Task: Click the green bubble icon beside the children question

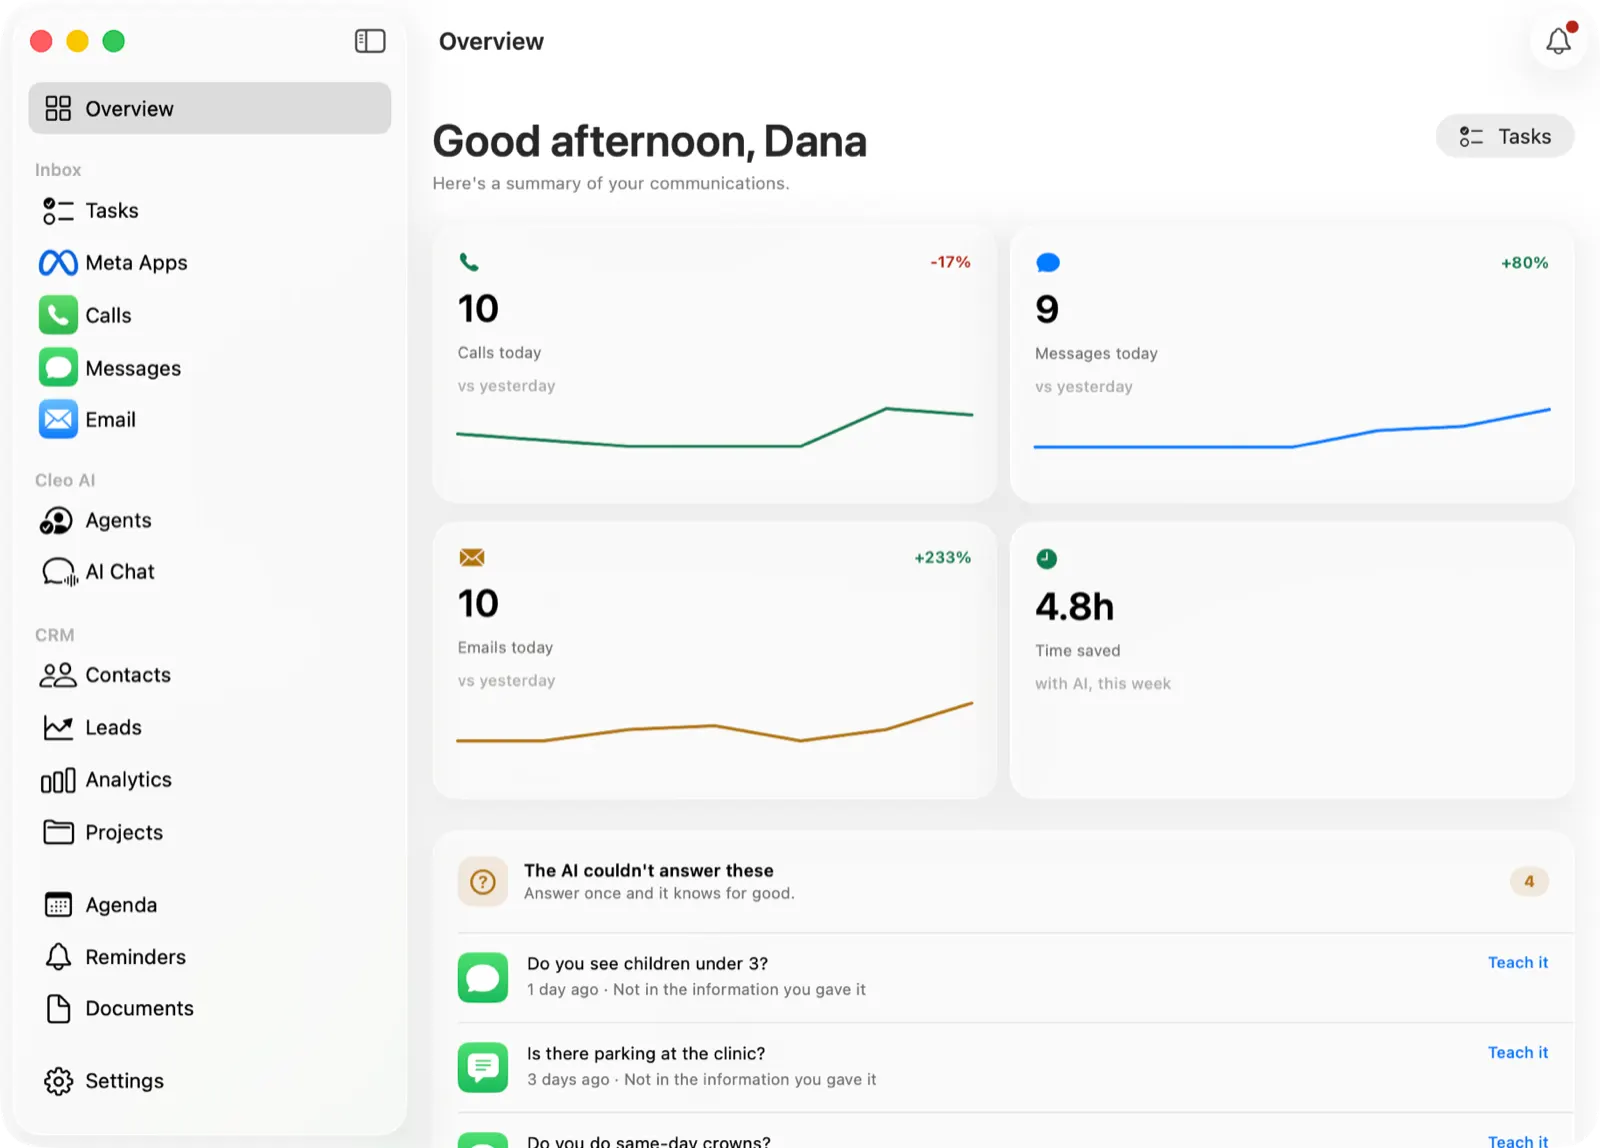Action: pyautogui.click(x=483, y=978)
